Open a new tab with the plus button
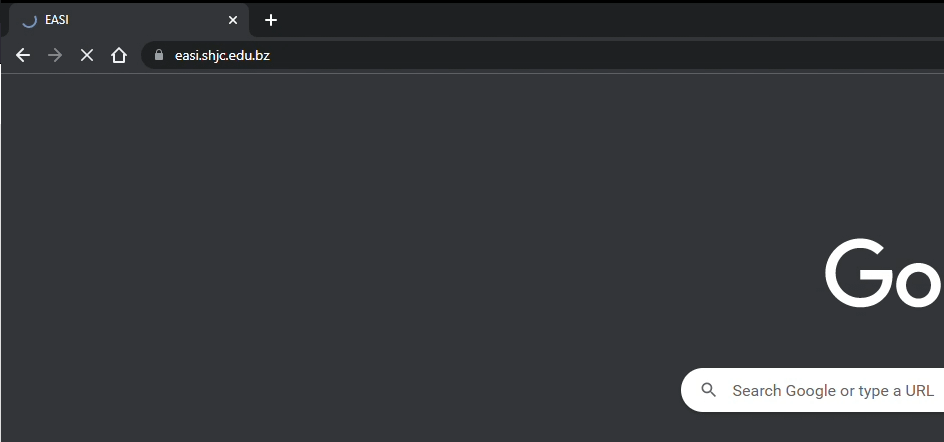This screenshot has height=442, width=944. click(271, 20)
